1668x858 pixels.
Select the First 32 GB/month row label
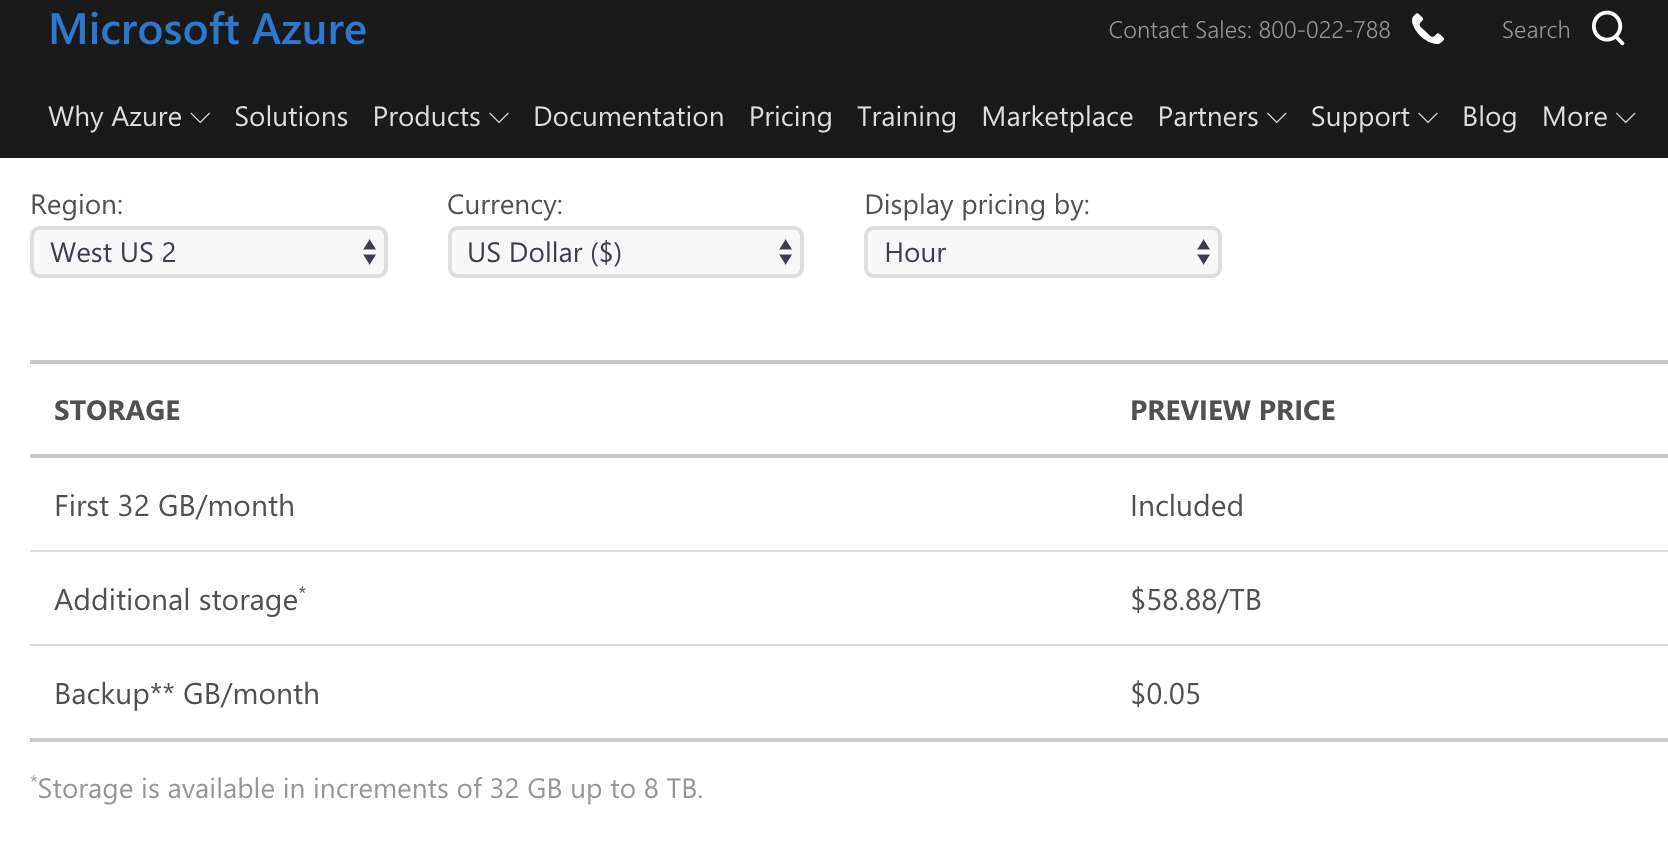tap(174, 505)
